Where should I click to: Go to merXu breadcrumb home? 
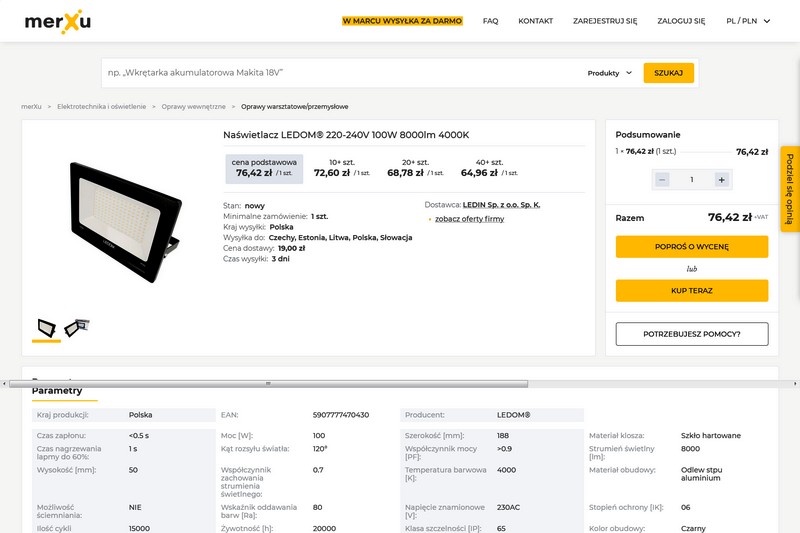(31, 107)
